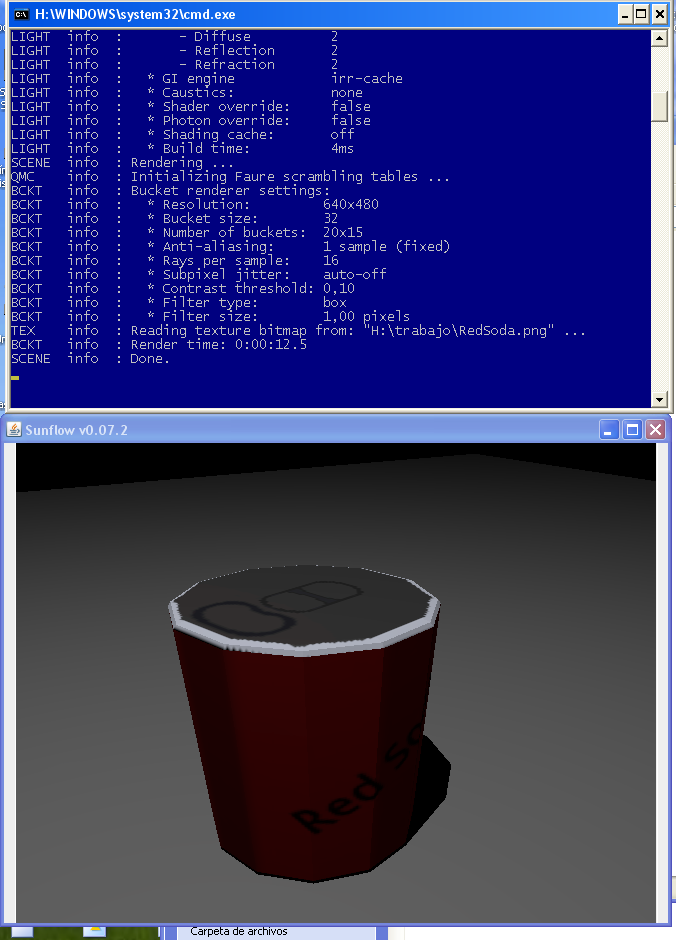Click the 'Bucket renderer settings:' line
Image resolution: width=676 pixels, height=940 pixels.
pyautogui.click(x=170, y=191)
